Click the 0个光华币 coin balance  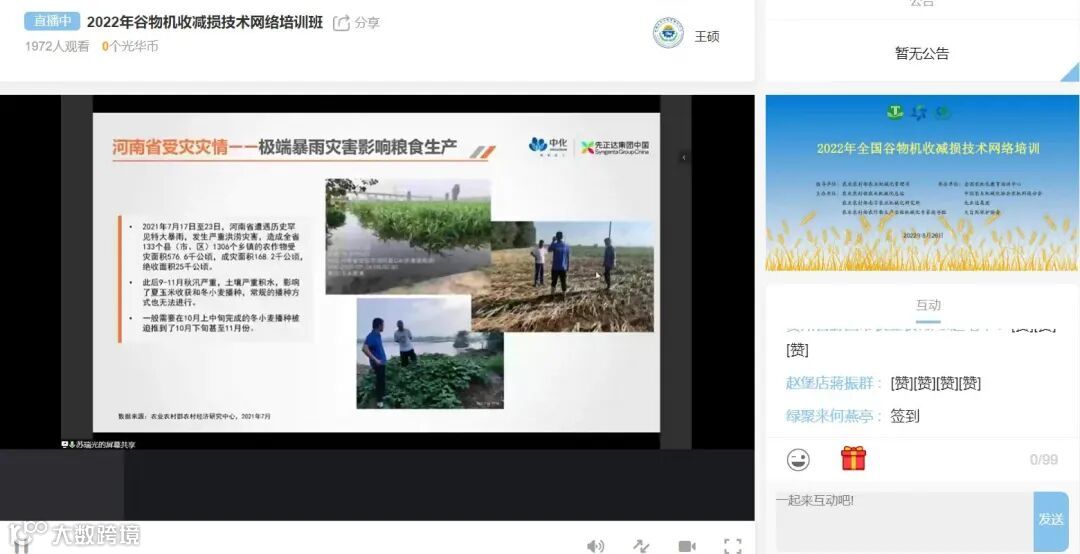click(x=129, y=46)
